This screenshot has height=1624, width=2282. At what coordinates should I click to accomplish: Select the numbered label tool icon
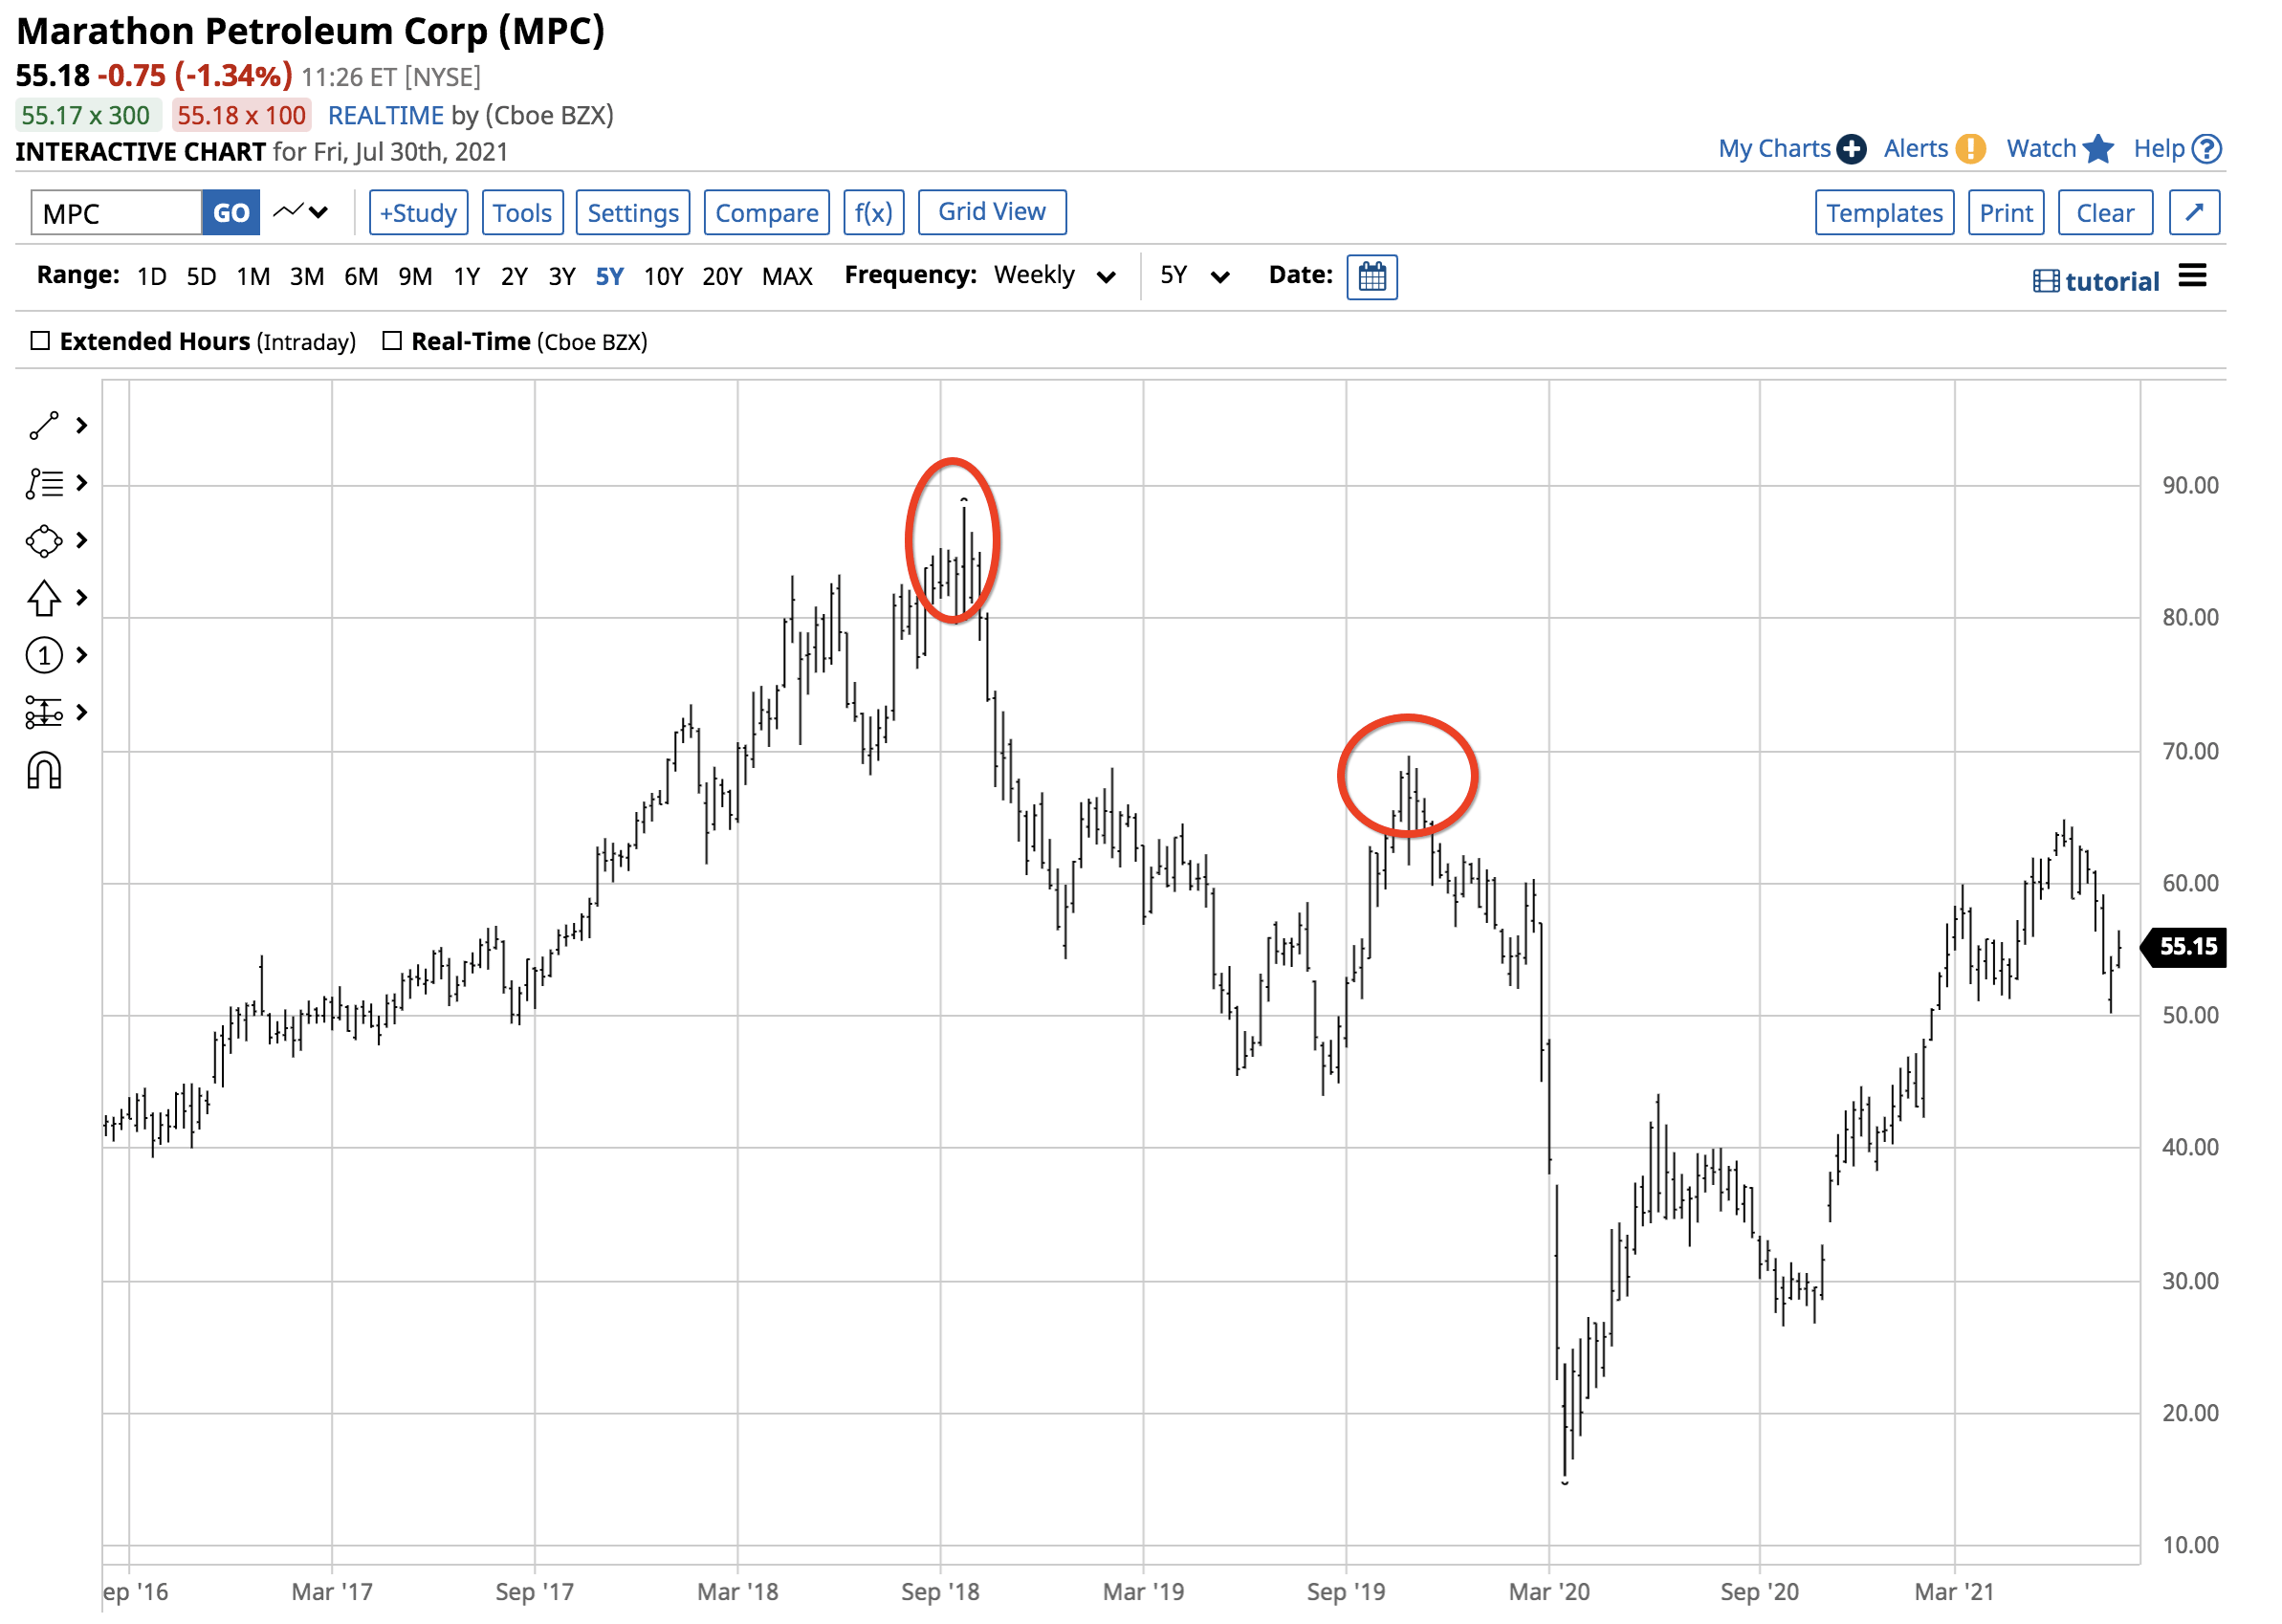44,656
